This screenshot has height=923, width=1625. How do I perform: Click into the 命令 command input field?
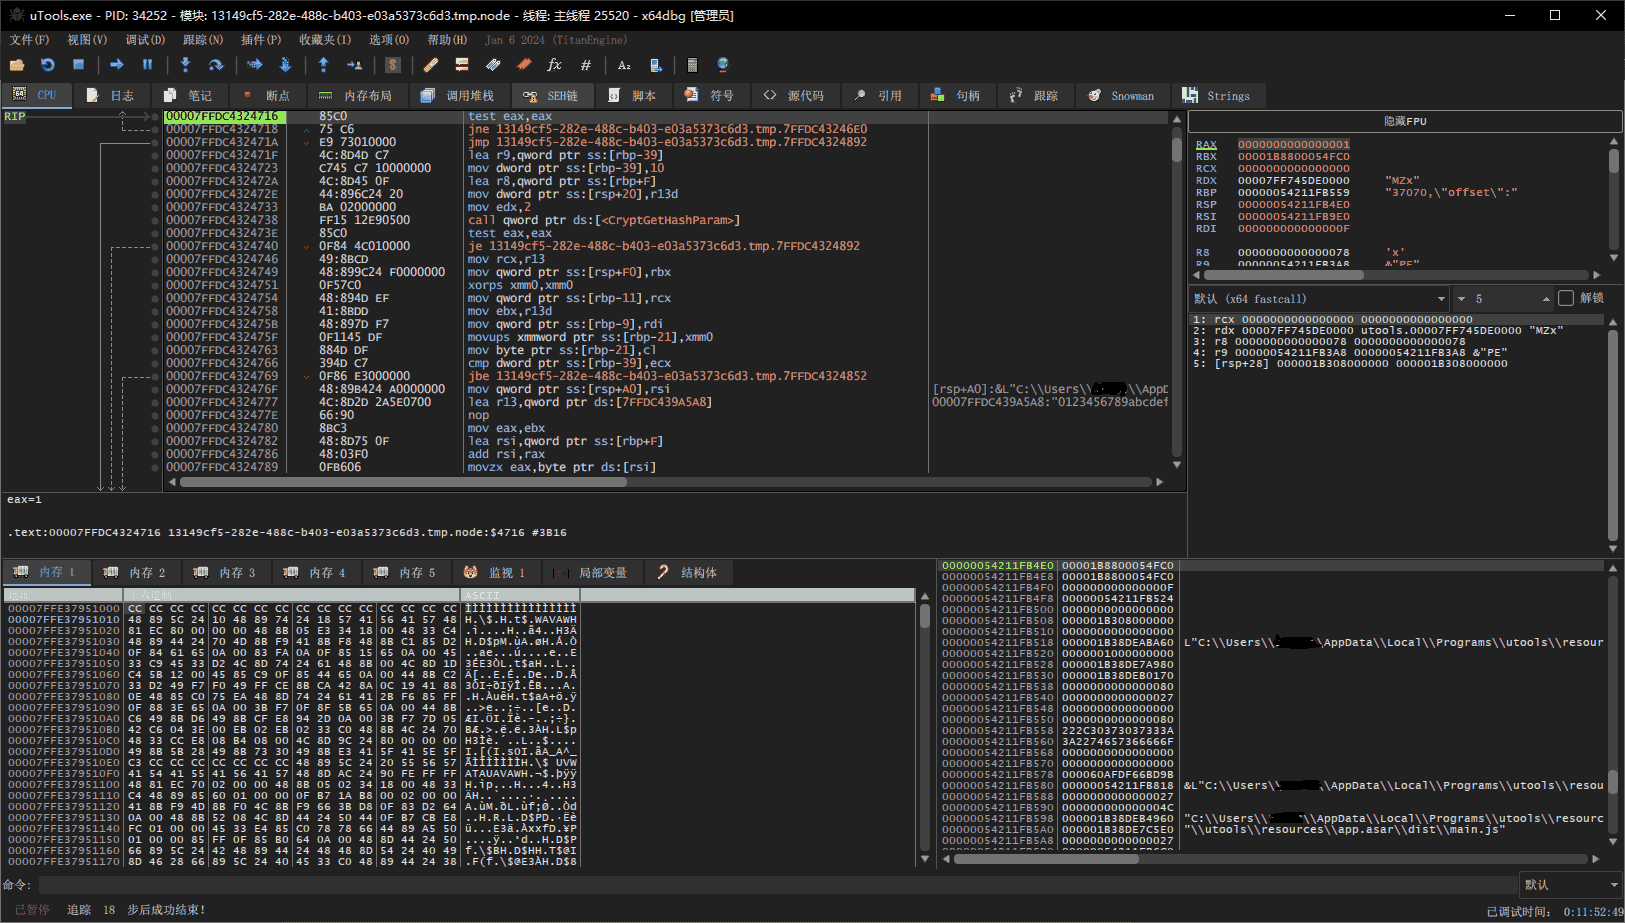coord(777,885)
